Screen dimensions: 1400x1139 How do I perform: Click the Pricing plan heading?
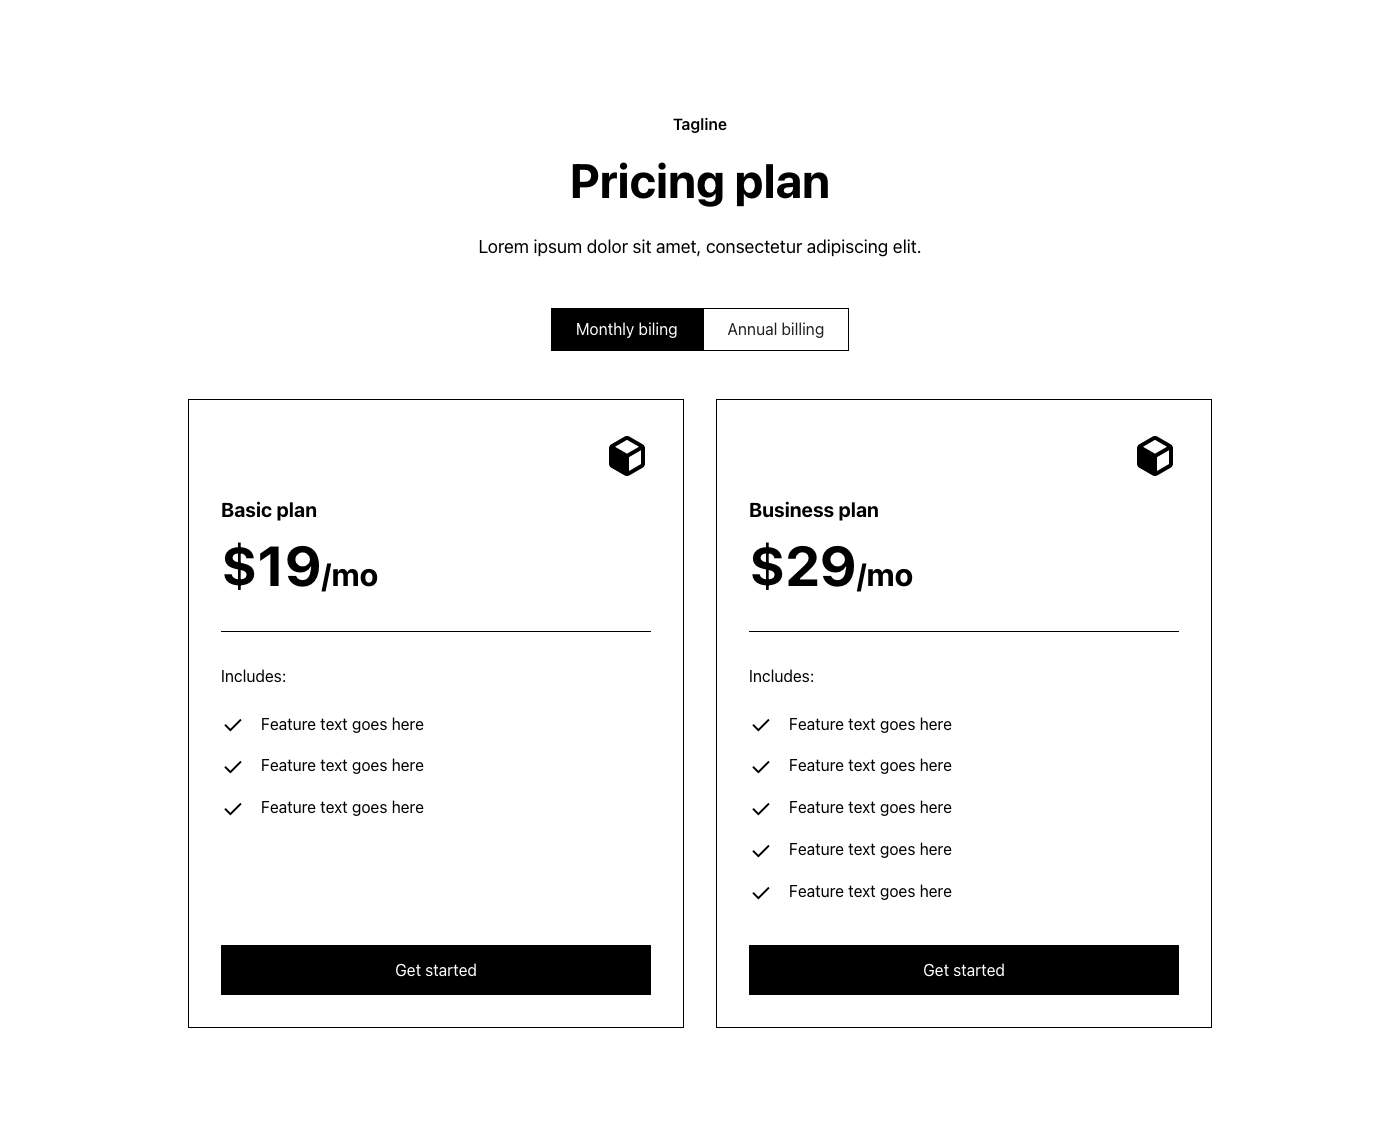[700, 182]
